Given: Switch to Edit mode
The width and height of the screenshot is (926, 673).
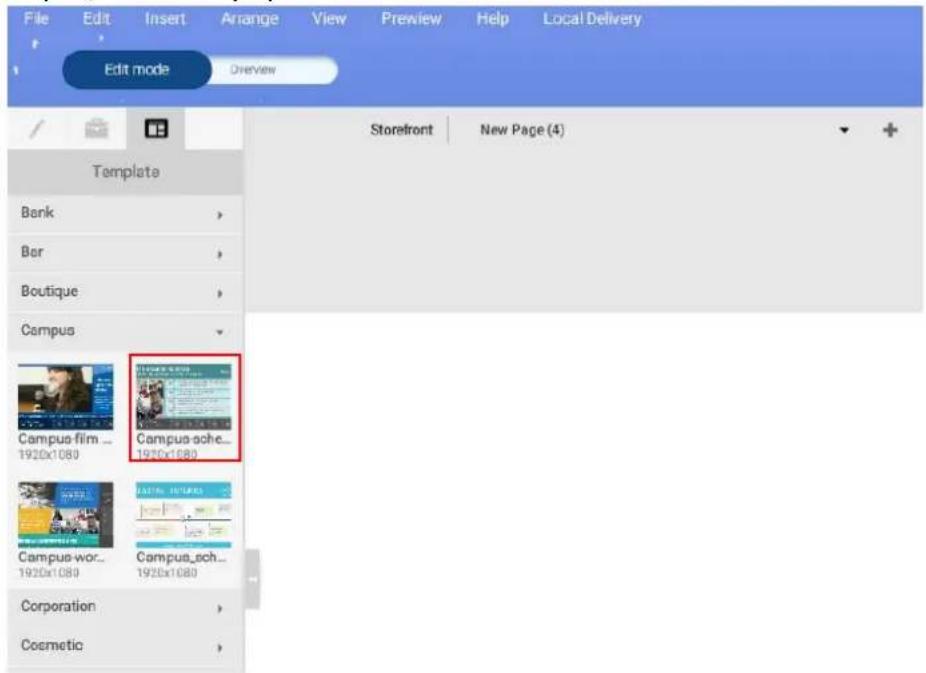Looking at the screenshot, I should tap(136, 70).
